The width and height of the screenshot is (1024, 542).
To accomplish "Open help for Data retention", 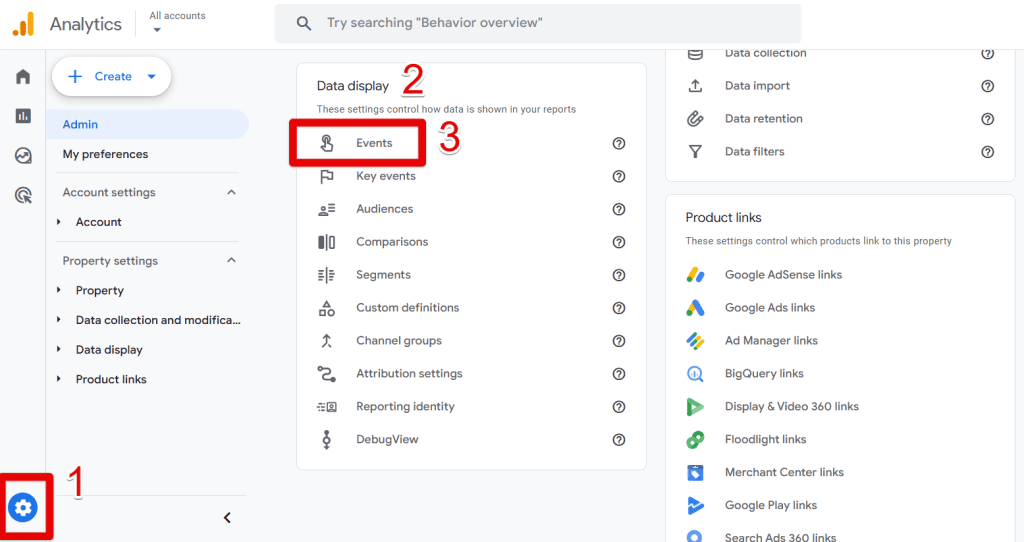I will tap(987, 119).
